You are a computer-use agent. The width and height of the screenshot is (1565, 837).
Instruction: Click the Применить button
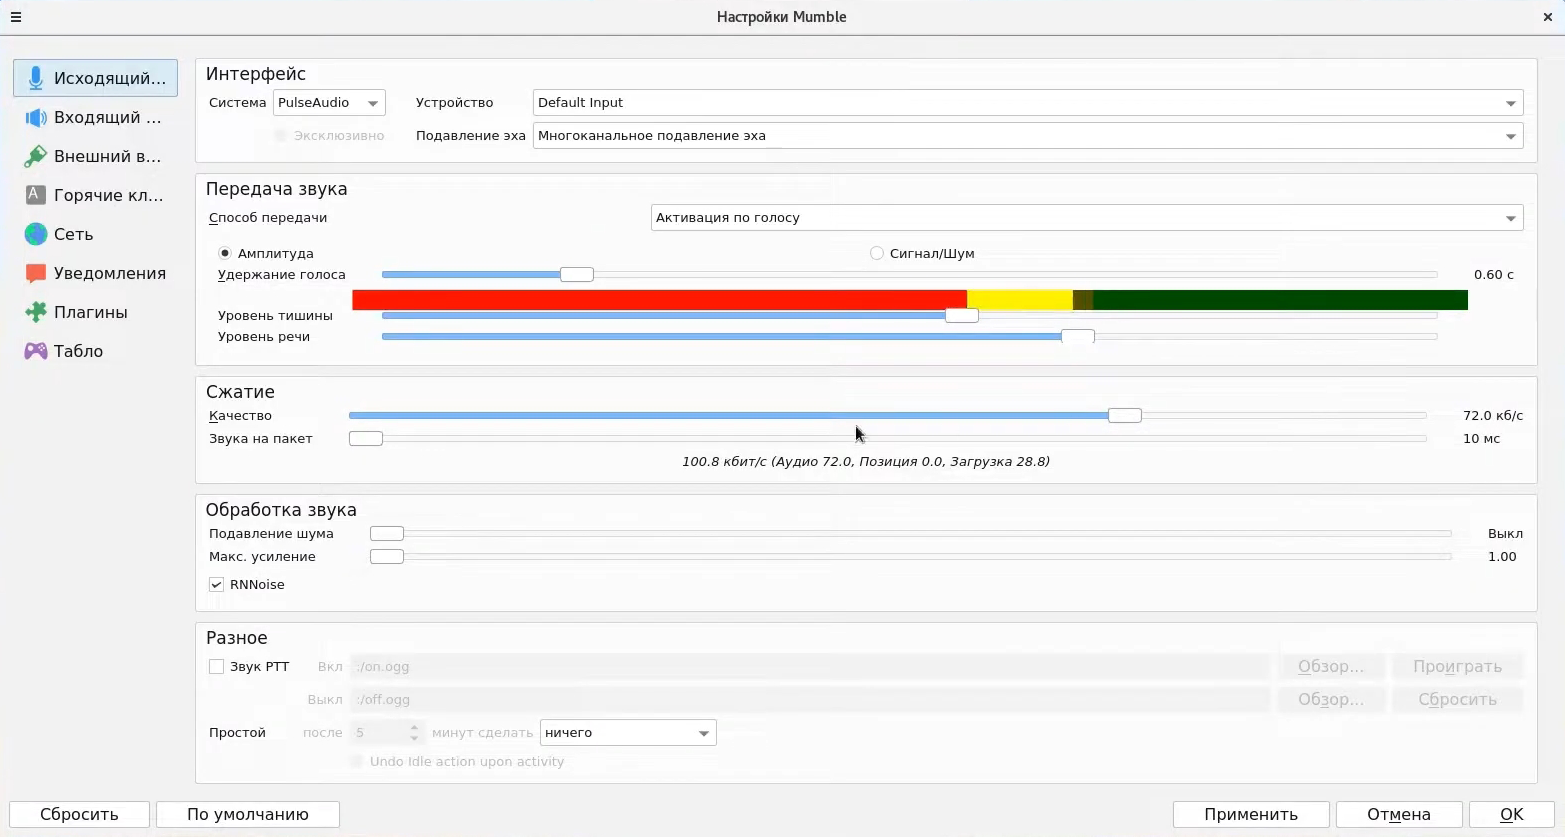[1251, 815]
